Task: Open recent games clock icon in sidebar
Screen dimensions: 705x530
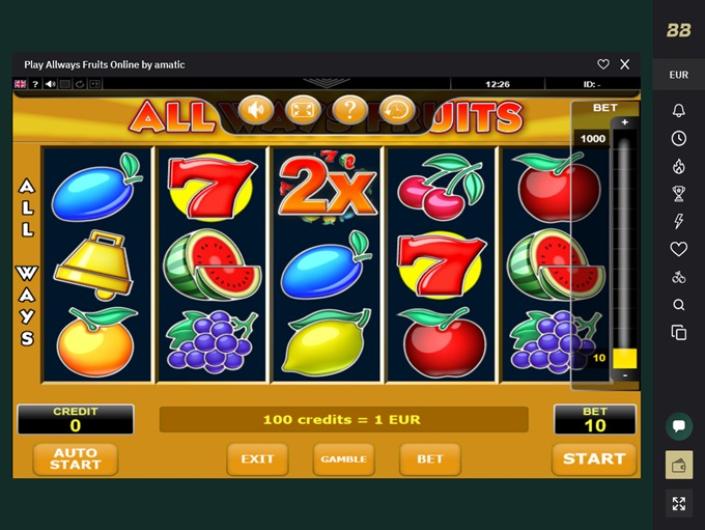Action: [x=678, y=138]
